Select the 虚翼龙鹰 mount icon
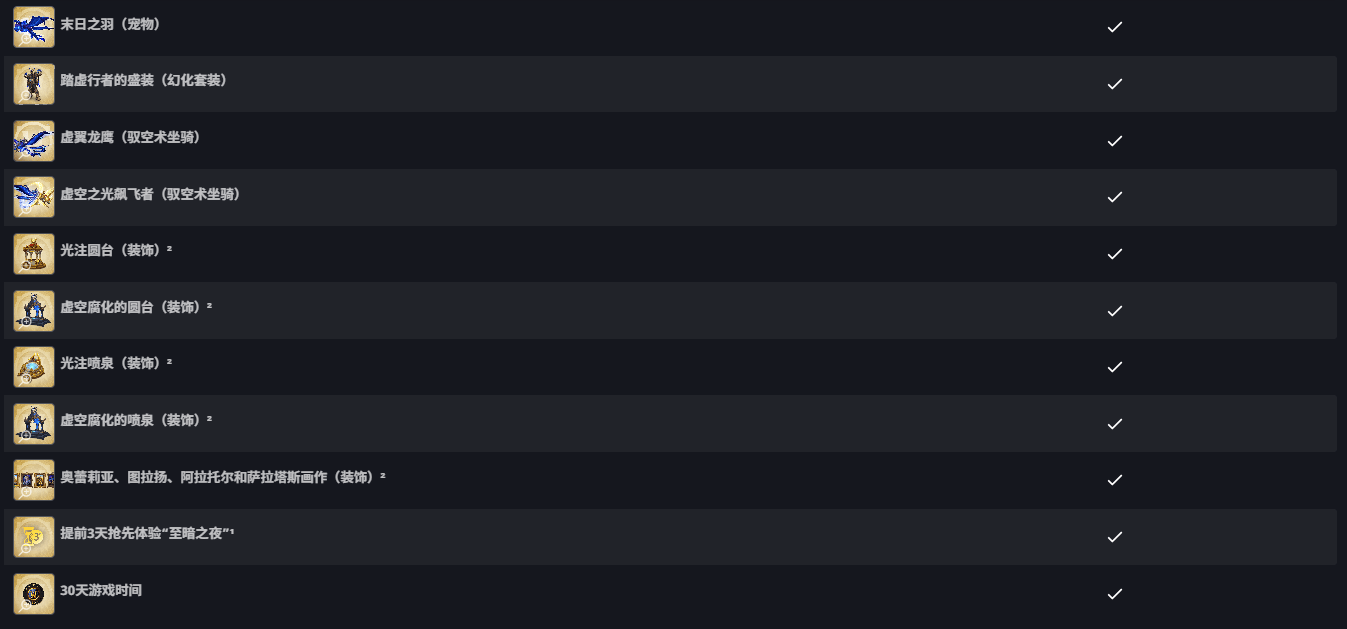Screen dimensions: 1347x629 pyautogui.click(x=33, y=140)
